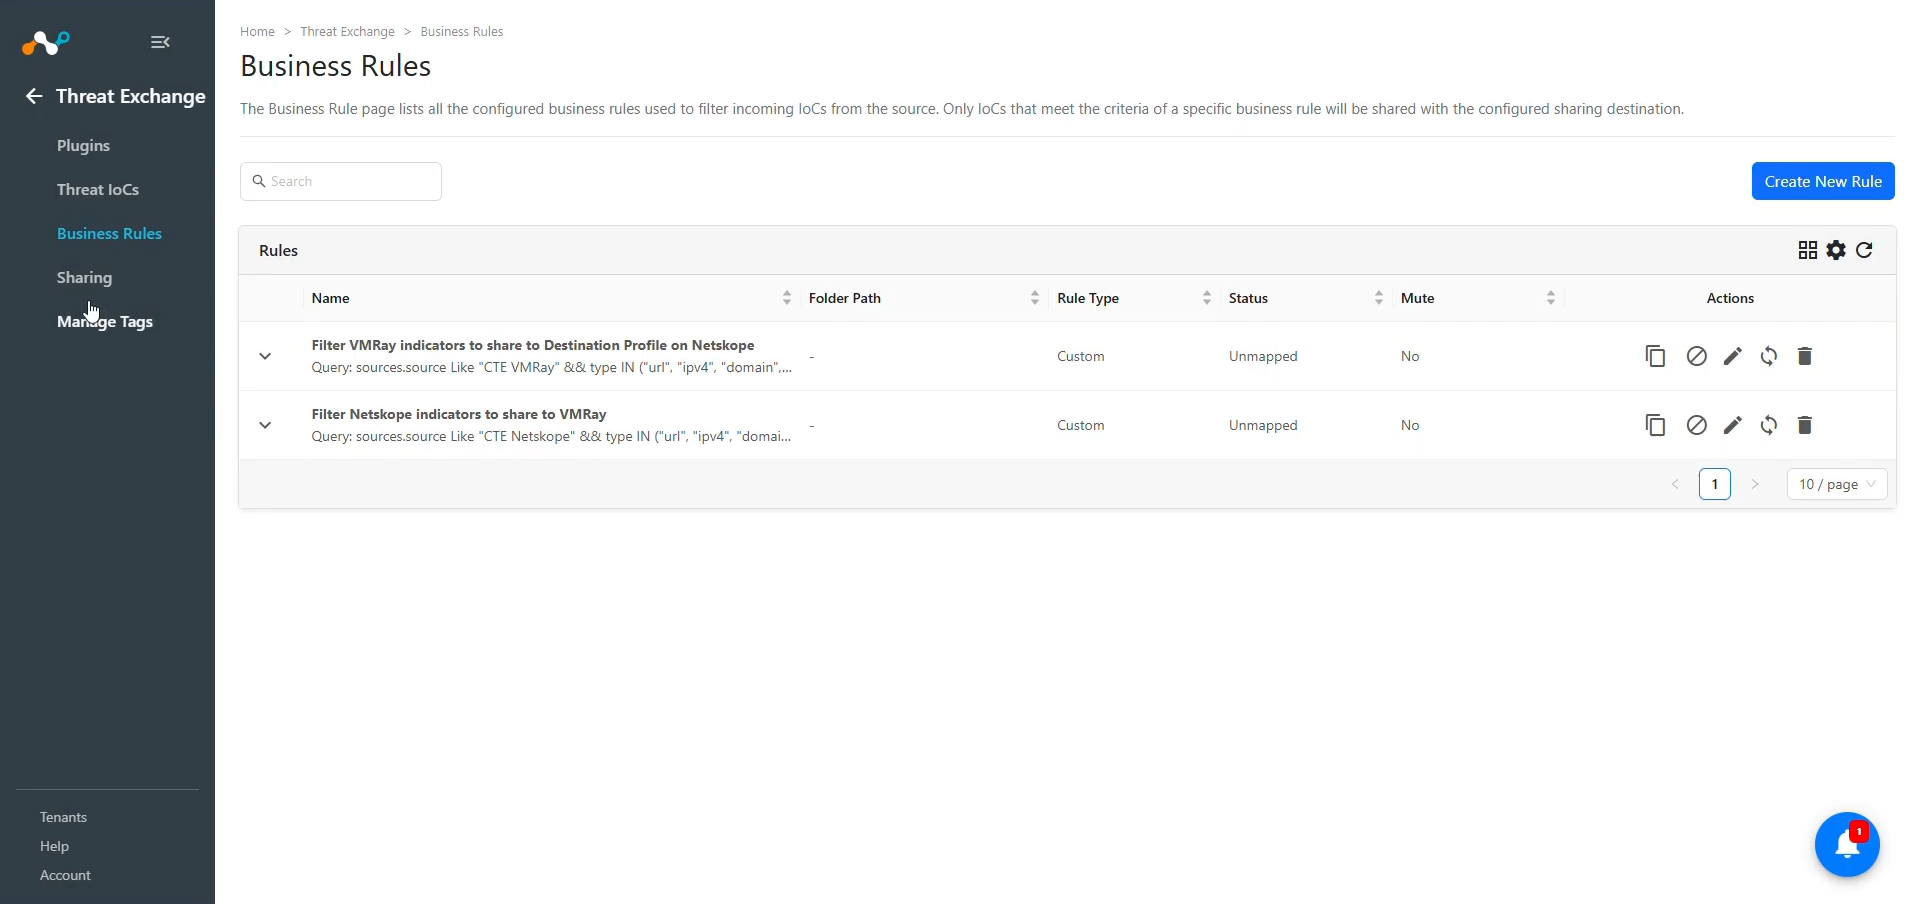
Task: Click the Mute value No for Netskope rule
Action: click(x=1410, y=425)
